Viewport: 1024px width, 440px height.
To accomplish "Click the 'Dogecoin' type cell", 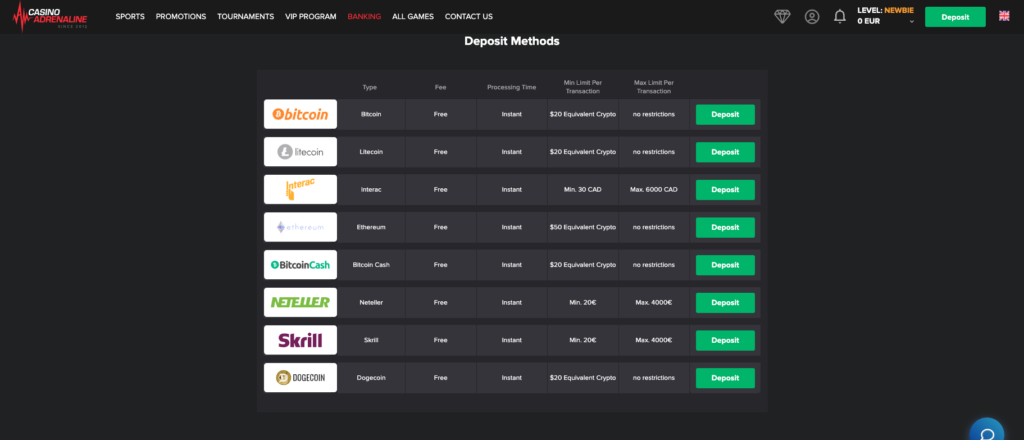I will pyautogui.click(x=371, y=378).
